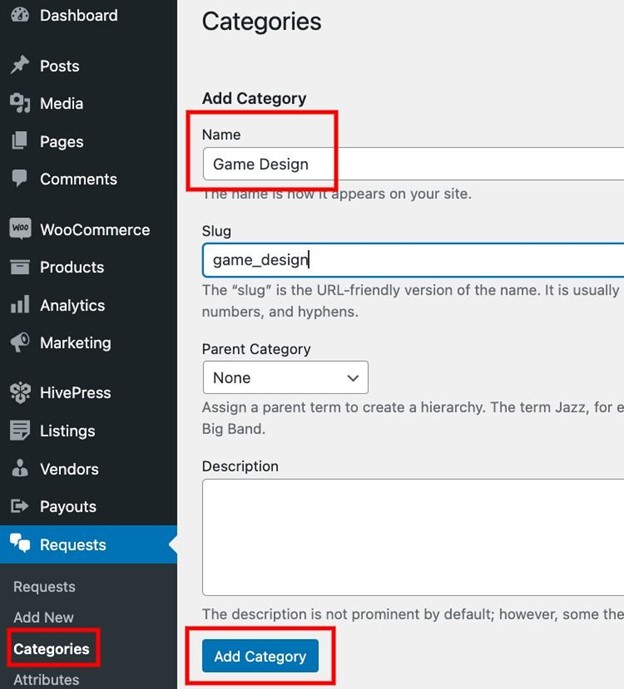
Task: Click the Add New submenu link
Action: click(44, 617)
